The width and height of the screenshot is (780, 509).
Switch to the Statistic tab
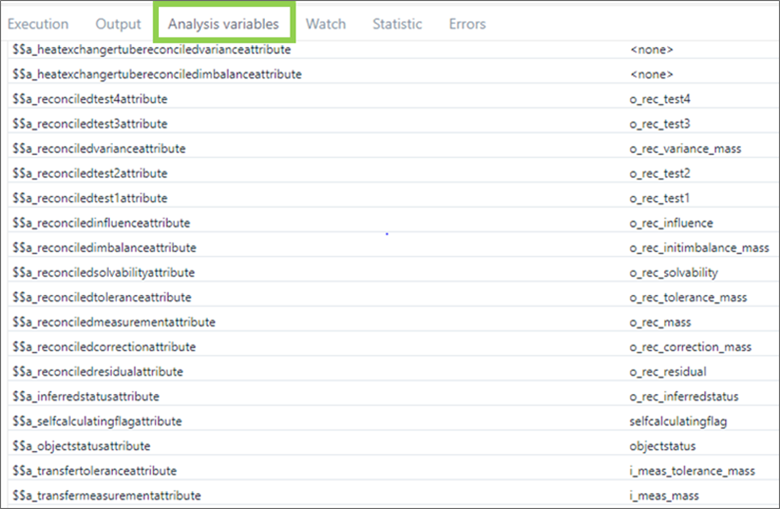397,24
